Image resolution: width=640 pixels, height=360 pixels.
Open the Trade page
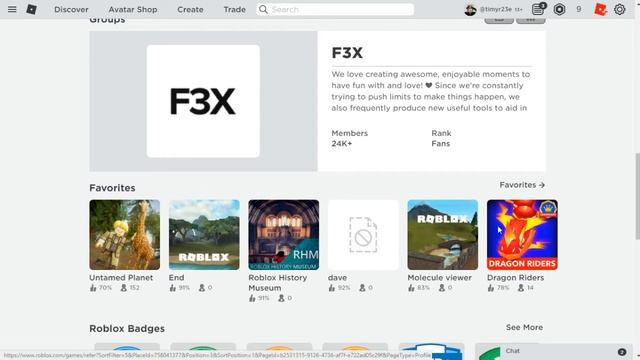tap(234, 9)
